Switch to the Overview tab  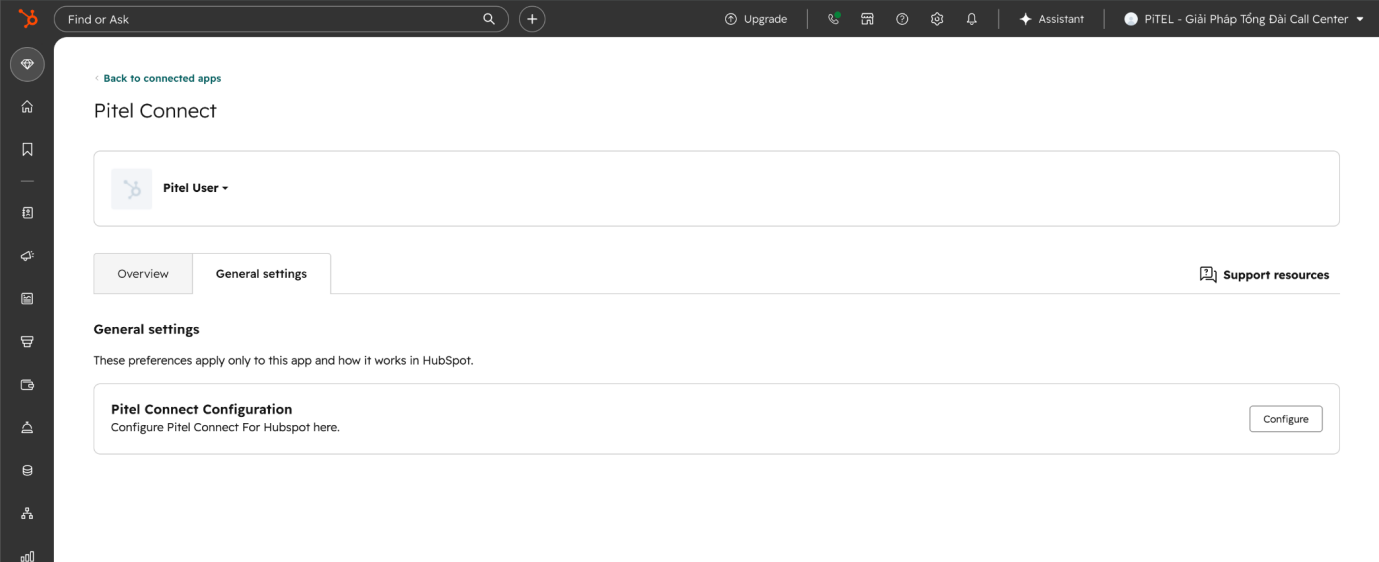point(143,274)
